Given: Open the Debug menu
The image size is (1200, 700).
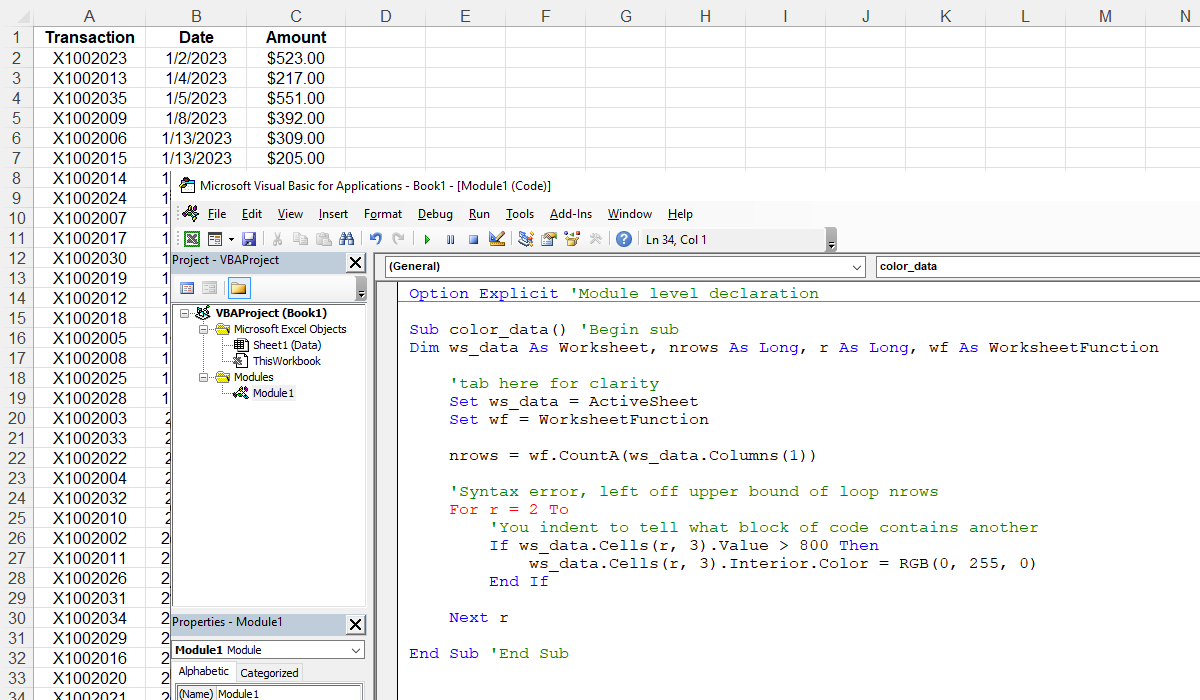Looking at the screenshot, I should [x=435, y=214].
